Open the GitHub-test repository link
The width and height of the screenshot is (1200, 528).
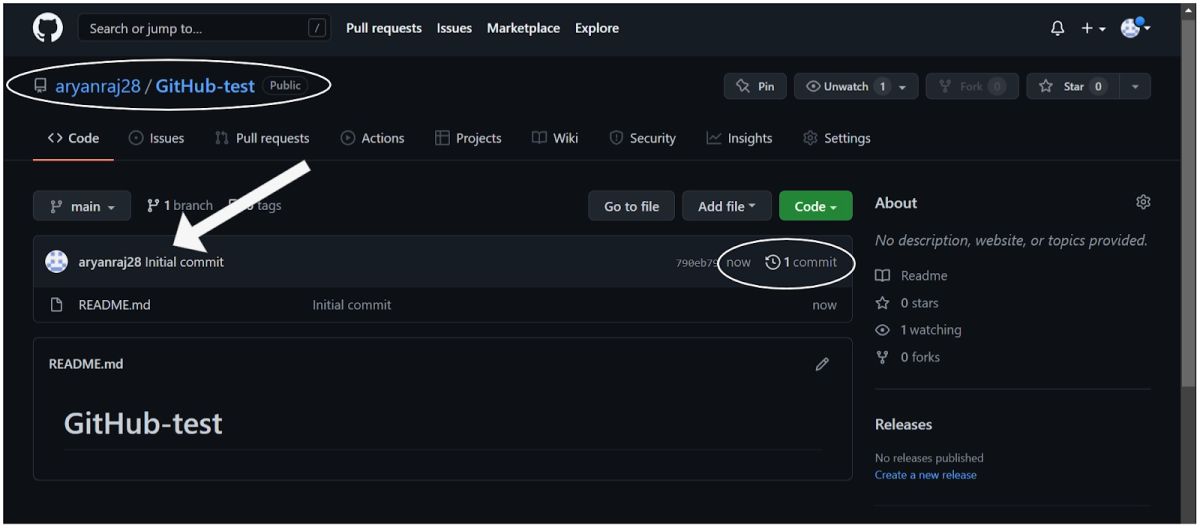point(205,86)
